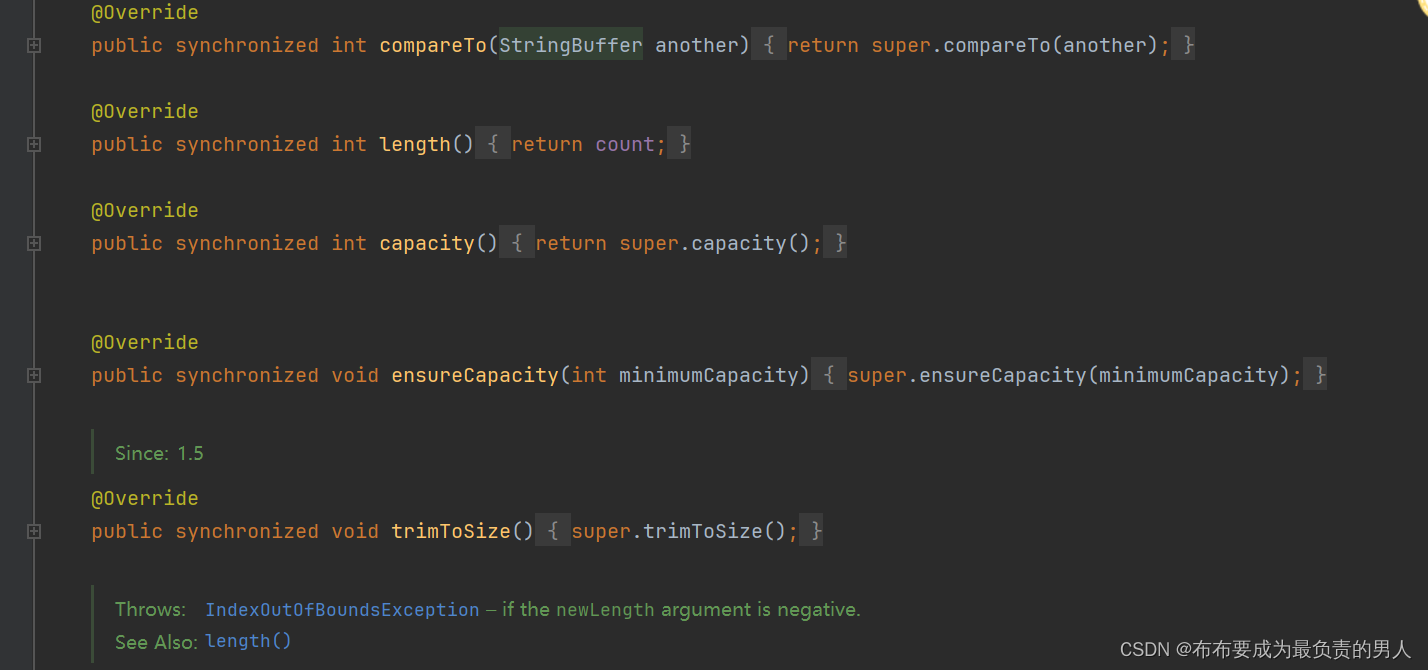
Task: Expand gutter fold icon beside ensureCapacity method
Action: (34, 375)
